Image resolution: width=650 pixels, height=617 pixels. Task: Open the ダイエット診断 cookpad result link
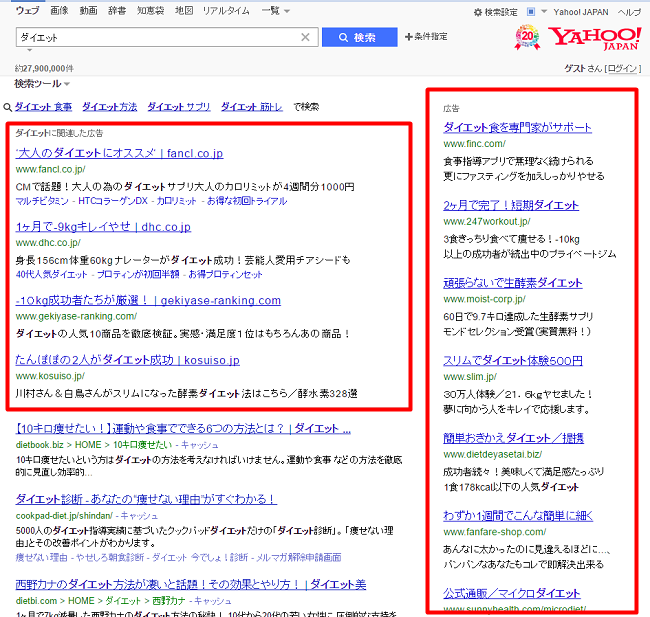146,498
